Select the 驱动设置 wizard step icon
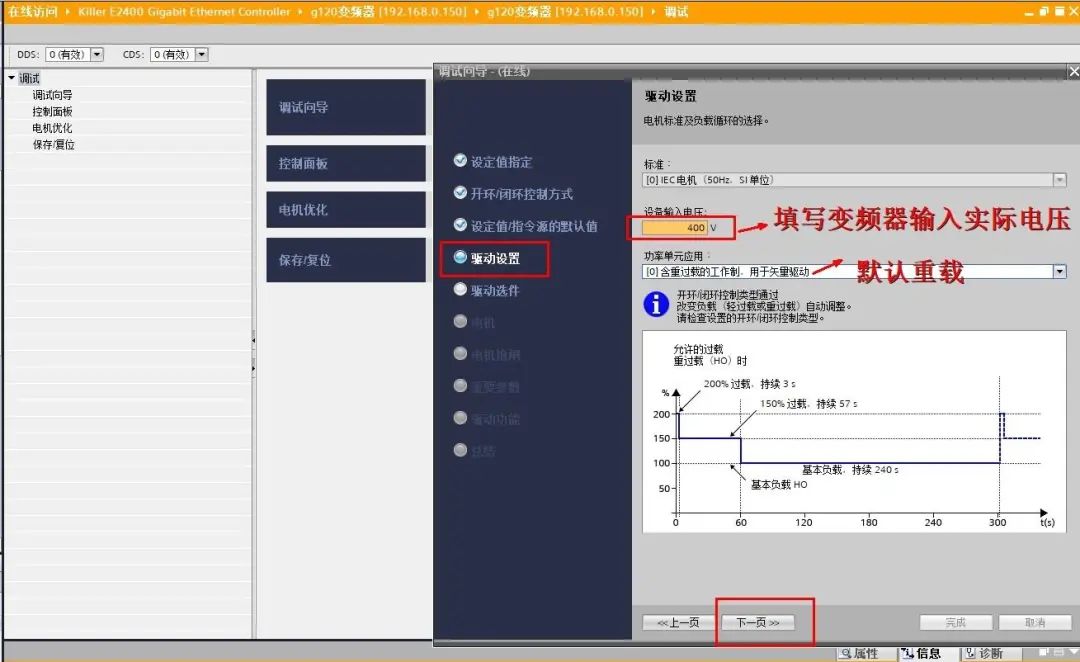 (x=460, y=258)
